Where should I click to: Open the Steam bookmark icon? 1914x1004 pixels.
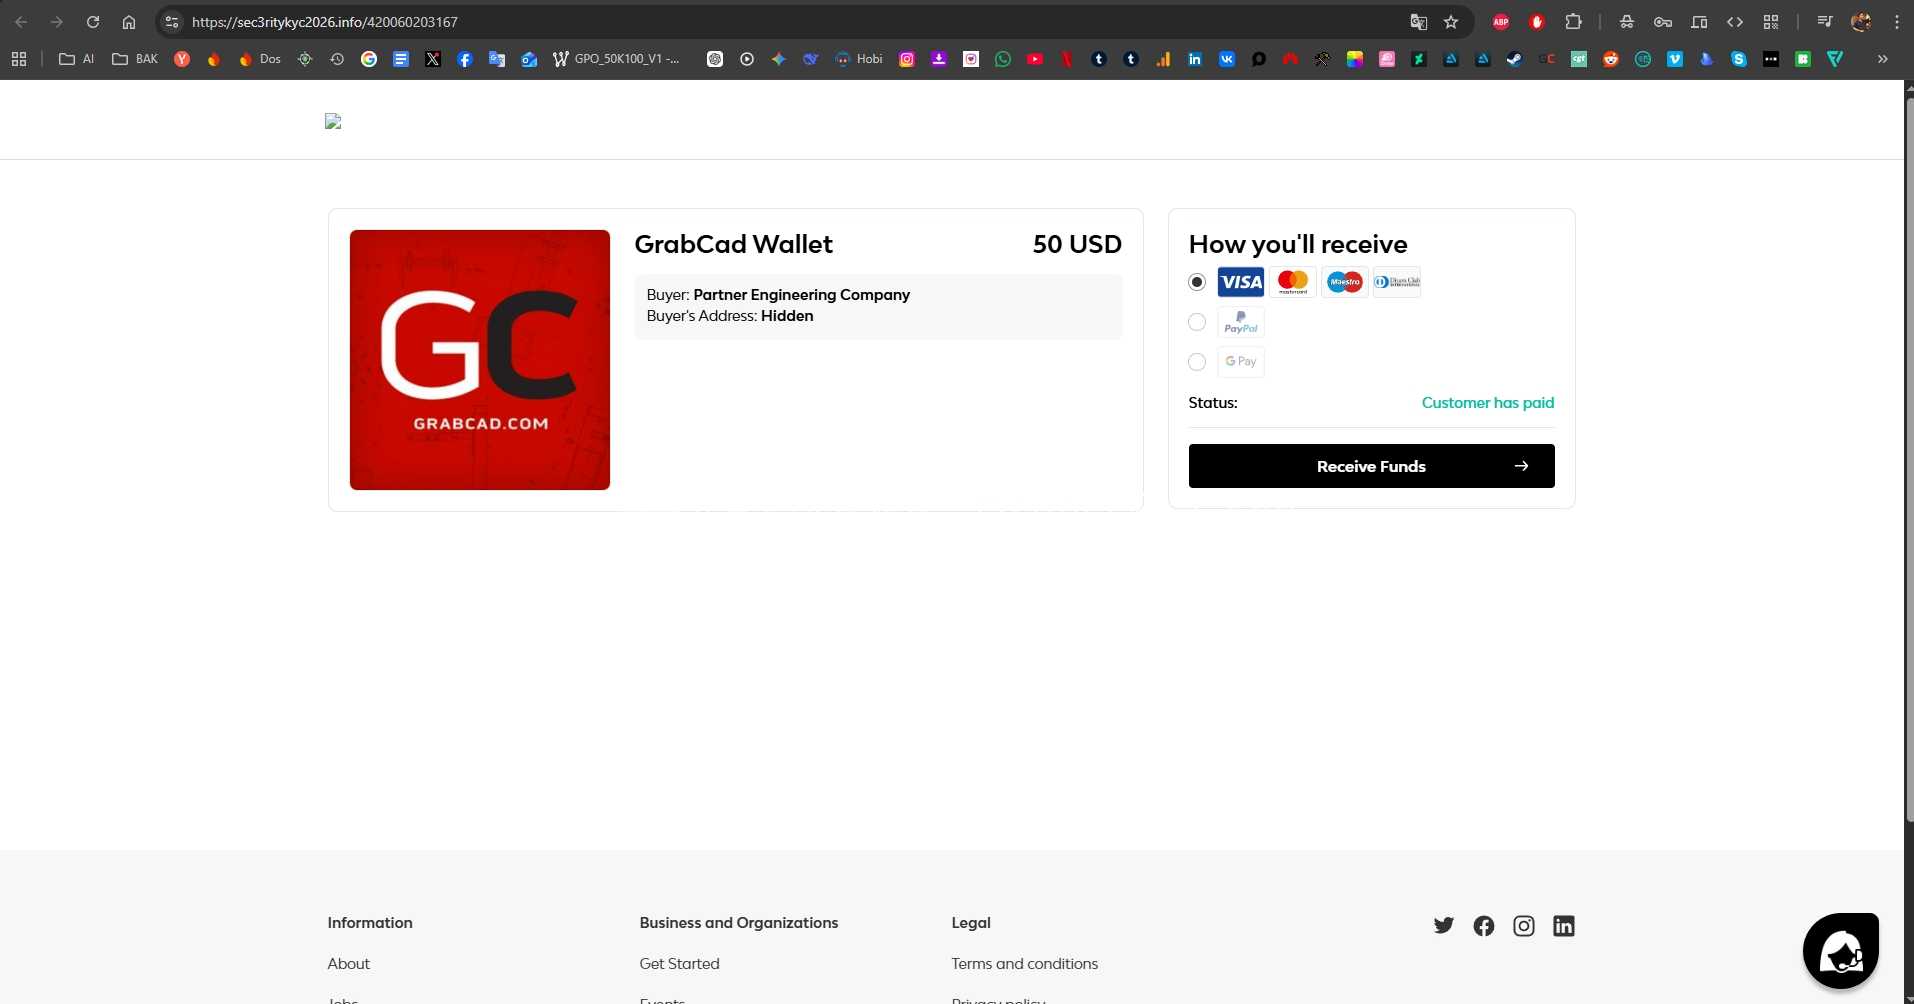(x=1515, y=59)
